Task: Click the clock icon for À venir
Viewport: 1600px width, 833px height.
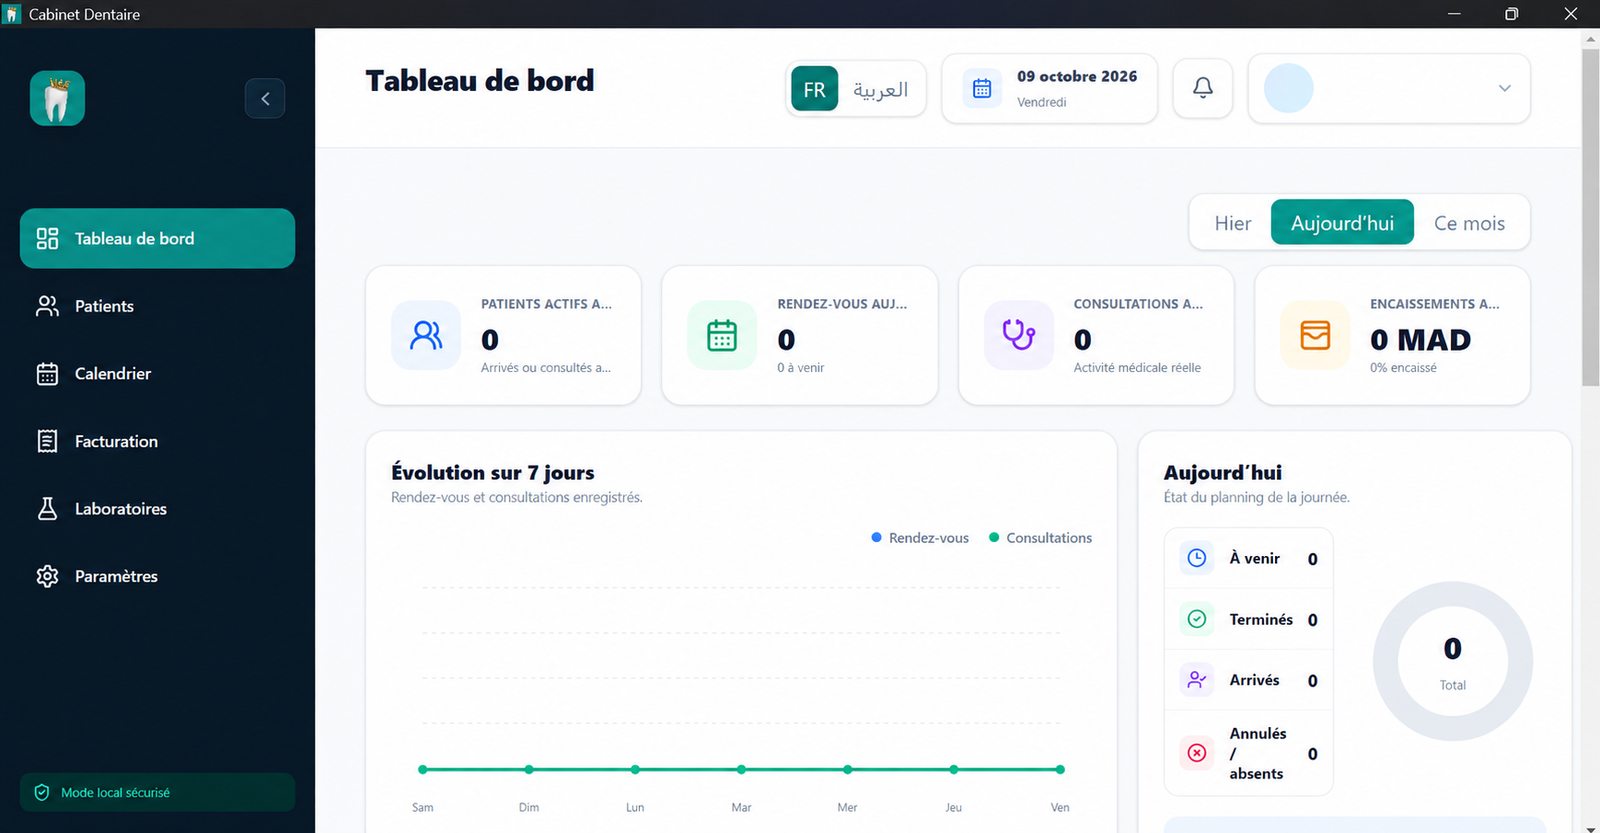Action: tap(1197, 558)
